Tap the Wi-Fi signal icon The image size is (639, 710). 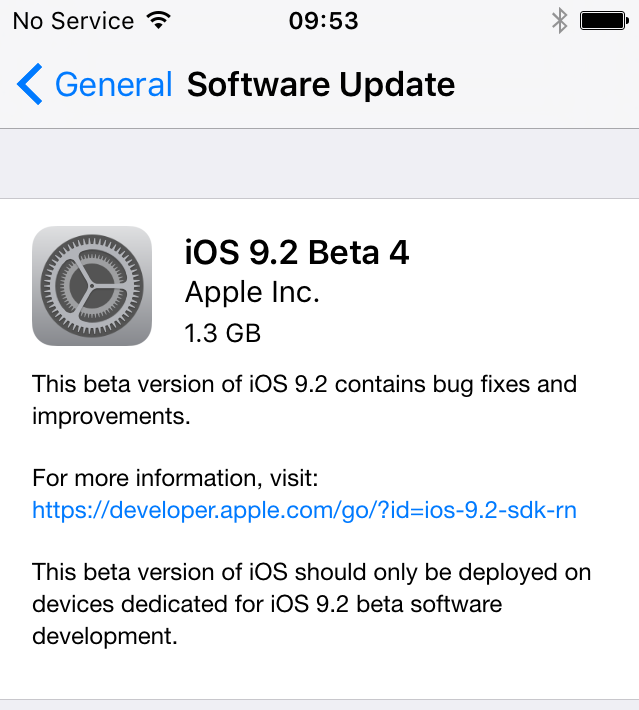coord(157,20)
